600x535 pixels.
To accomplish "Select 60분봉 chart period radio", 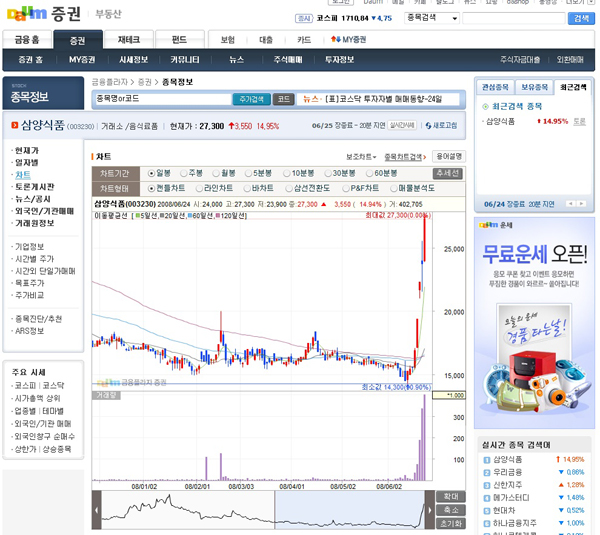I will [x=370, y=173].
